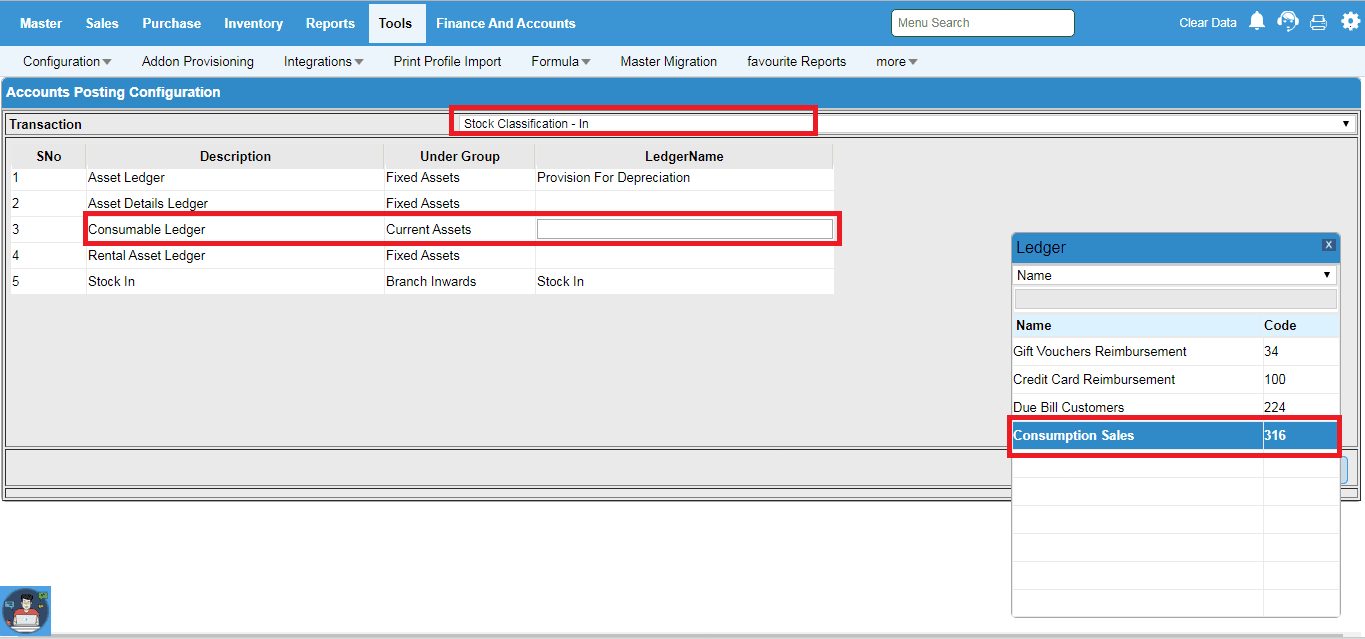Viewport: 1365px width, 639px height.
Task: Click the Branch Inwards group cell
Action: 459,282
